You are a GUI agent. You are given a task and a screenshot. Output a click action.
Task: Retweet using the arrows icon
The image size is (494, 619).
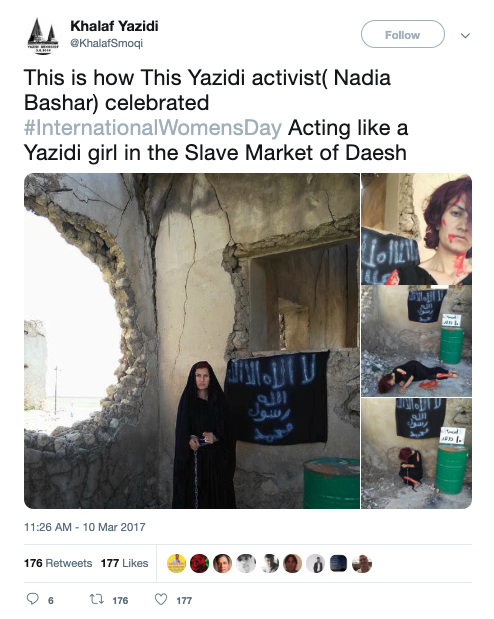pyautogui.click(x=96, y=600)
